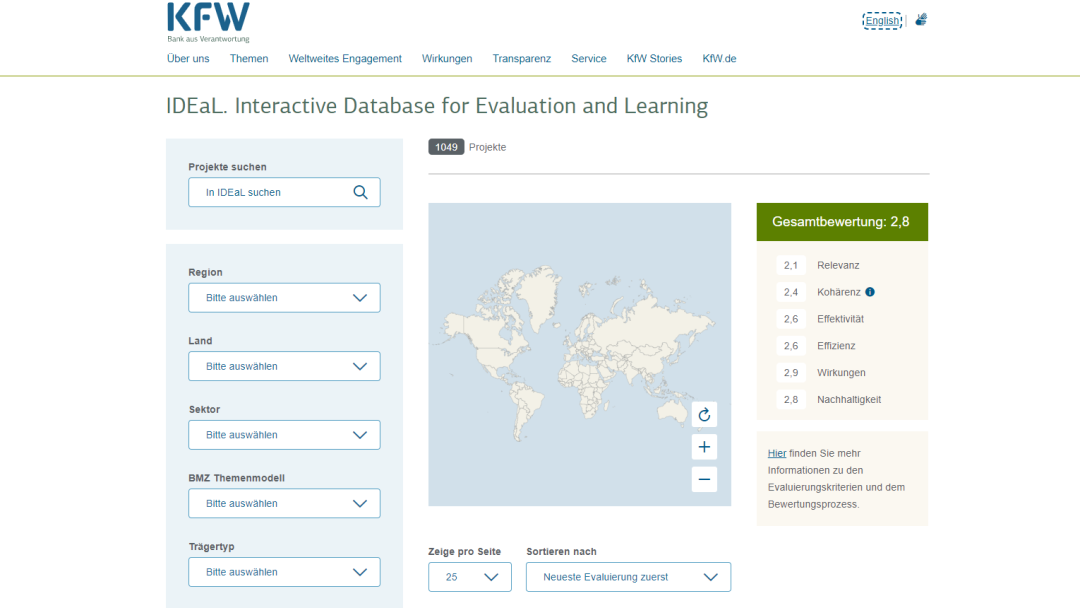Click the 1049 projects count badge

(x=446, y=147)
